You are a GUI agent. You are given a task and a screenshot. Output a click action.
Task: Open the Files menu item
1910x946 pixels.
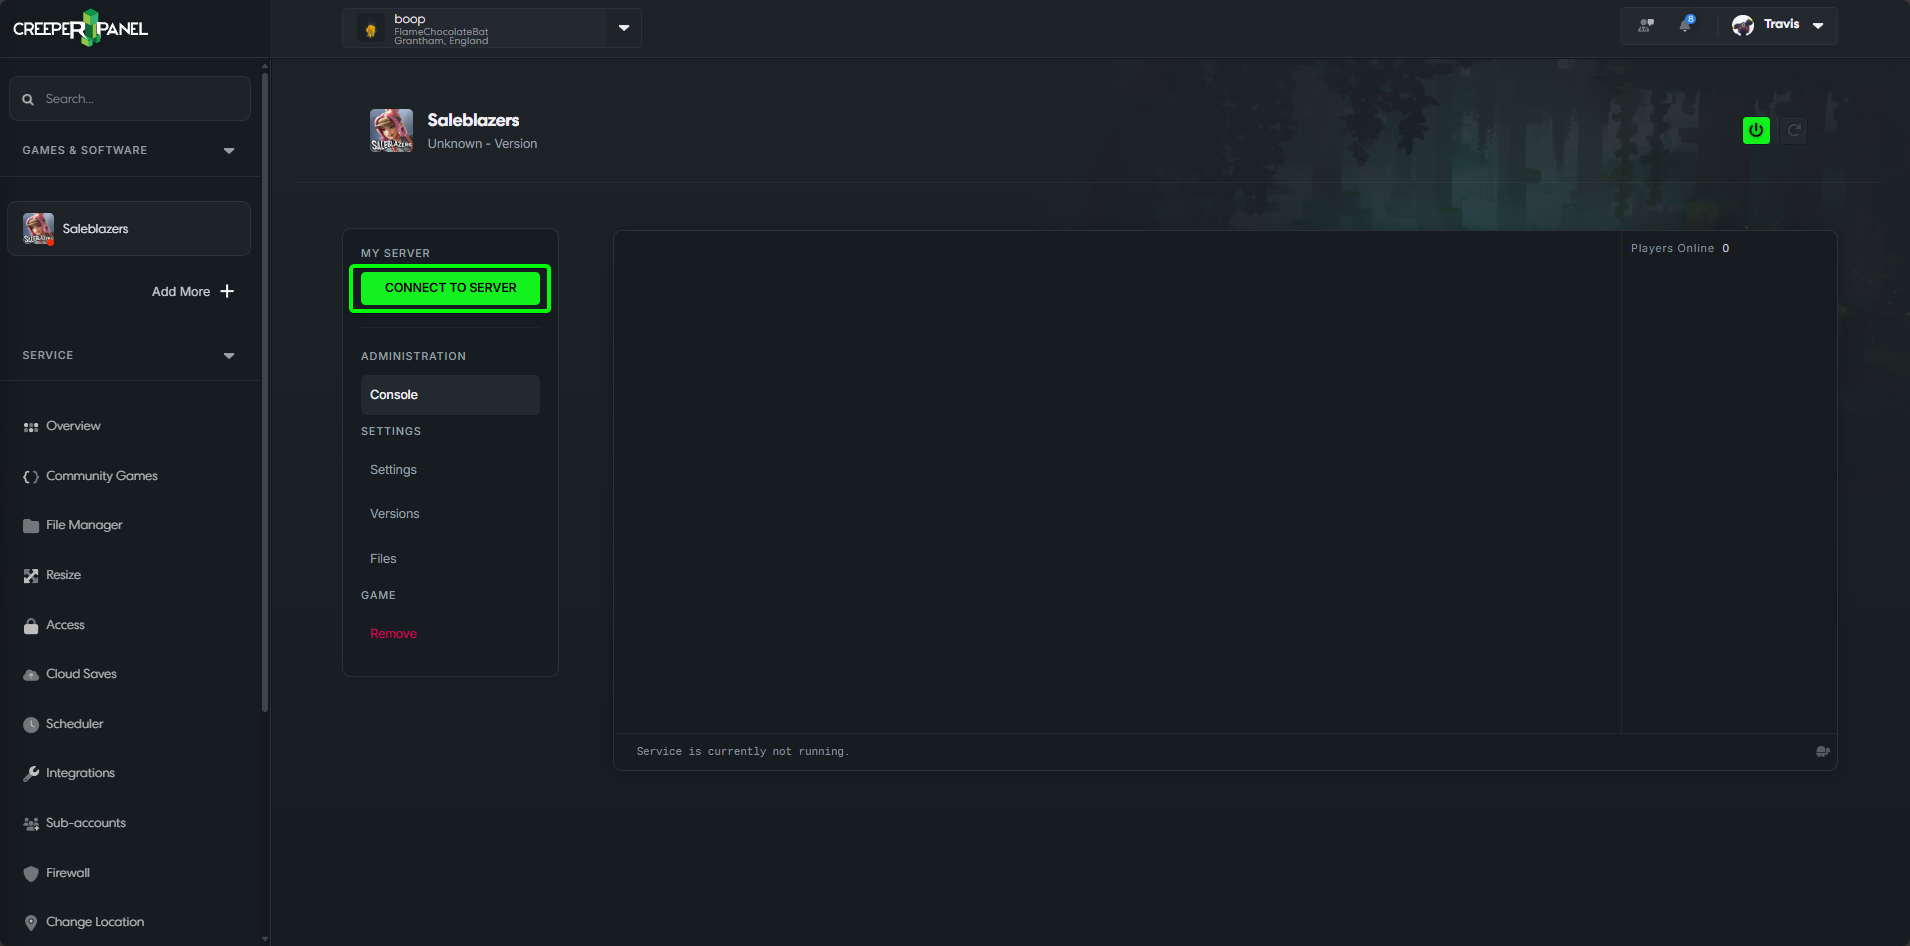pos(383,559)
